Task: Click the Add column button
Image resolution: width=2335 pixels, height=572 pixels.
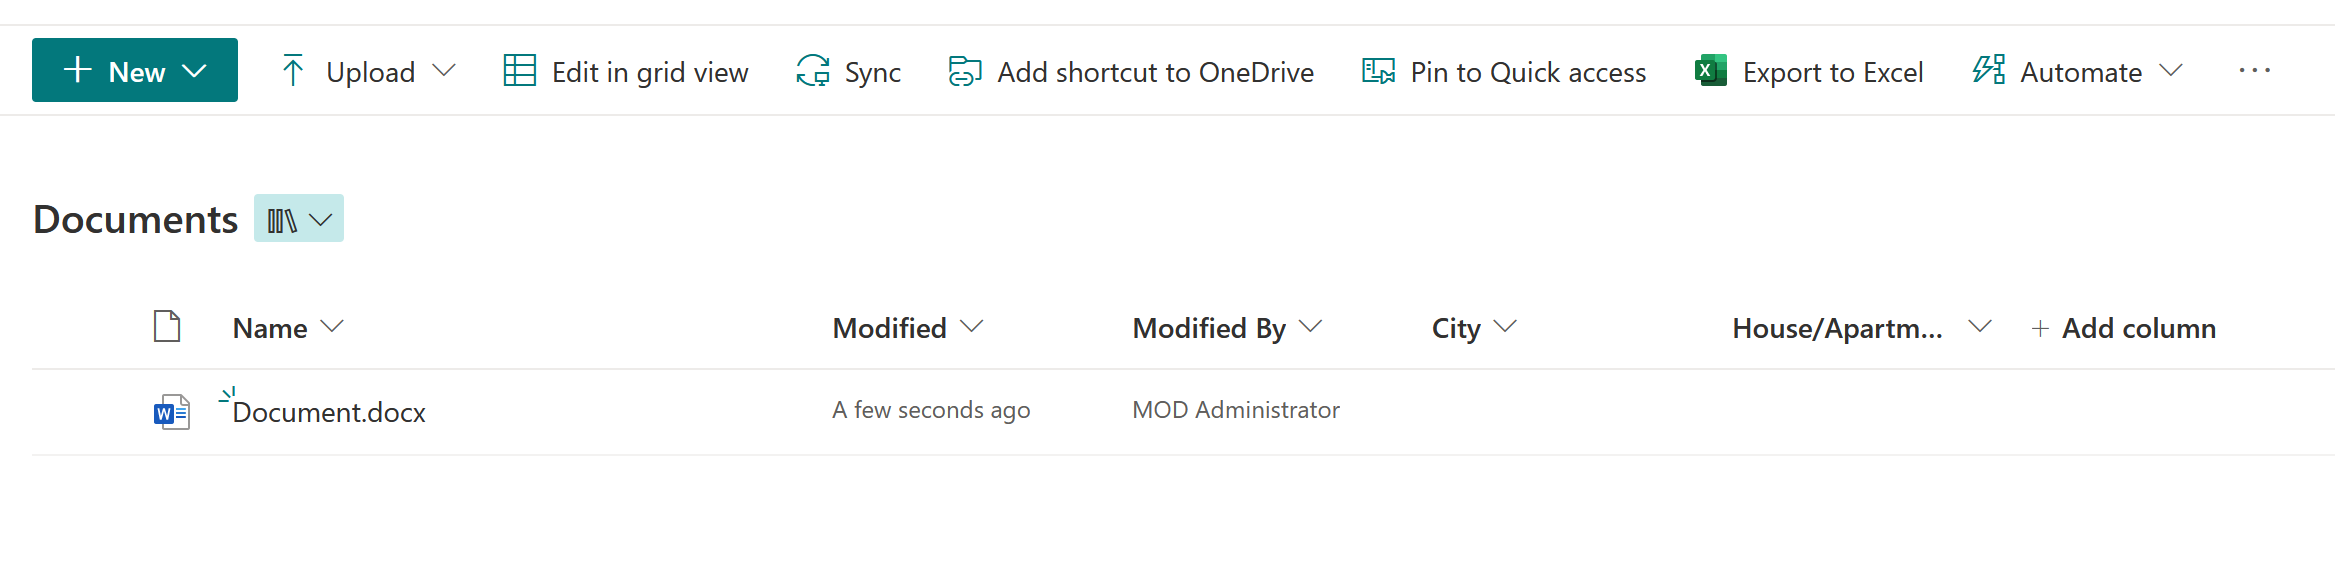Action: point(2124,328)
